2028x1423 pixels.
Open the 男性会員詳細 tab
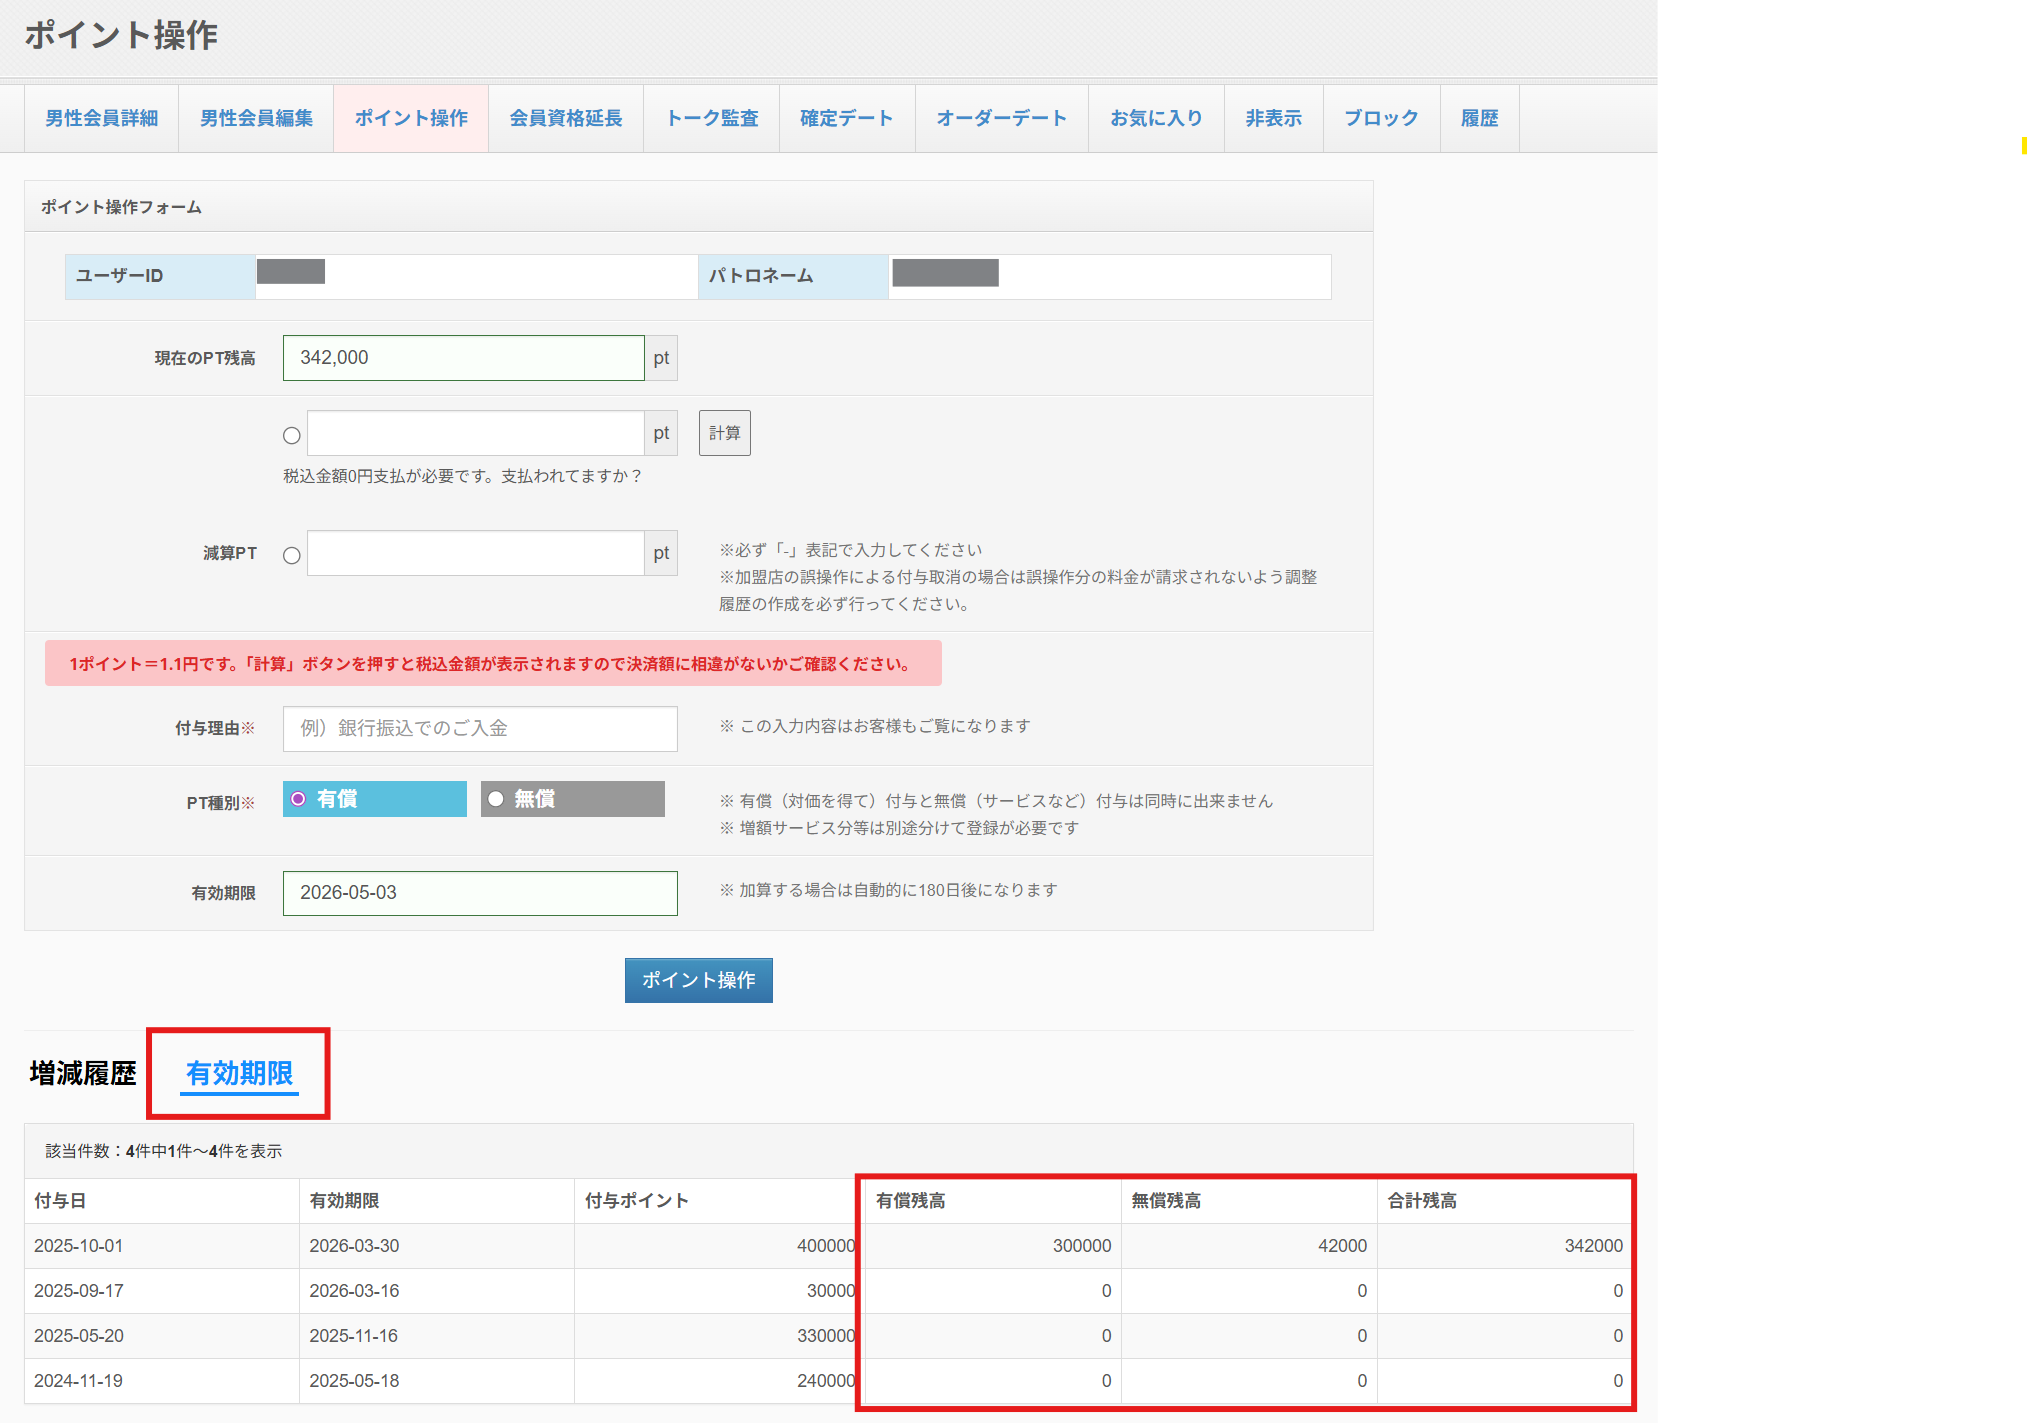point(101,118)
